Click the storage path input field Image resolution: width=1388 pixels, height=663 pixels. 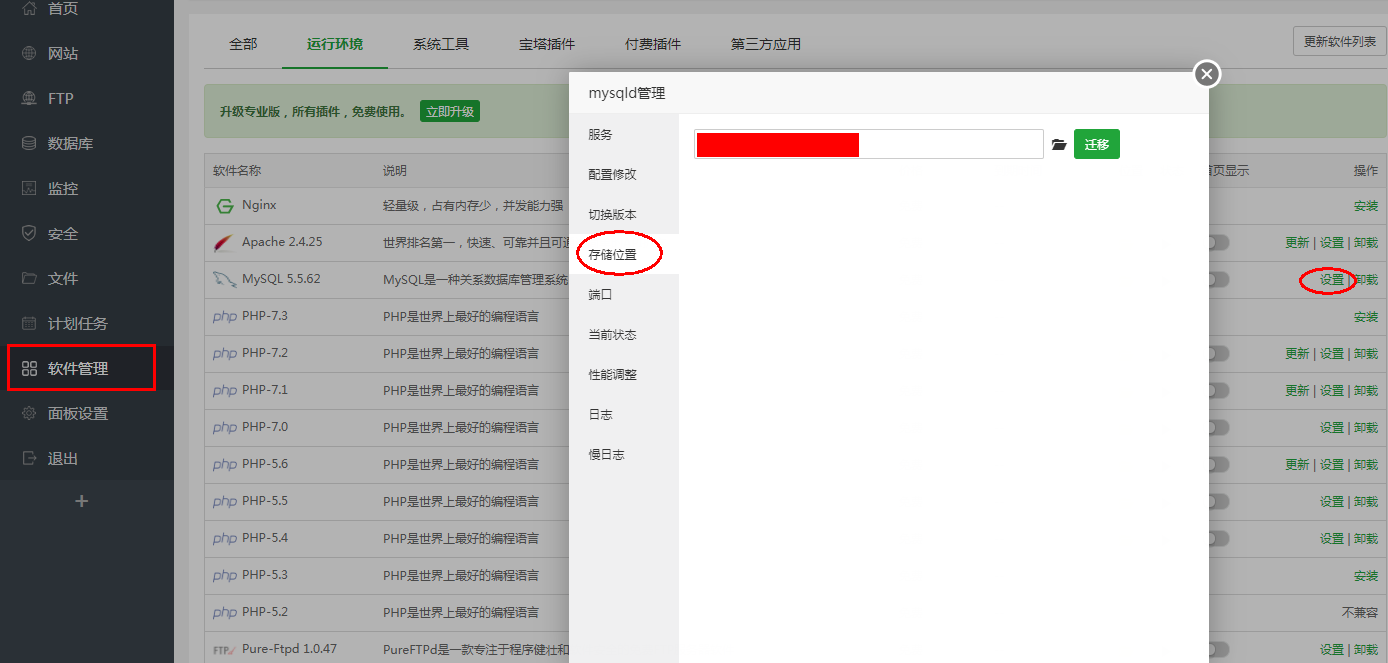click(x=869, y=144)
